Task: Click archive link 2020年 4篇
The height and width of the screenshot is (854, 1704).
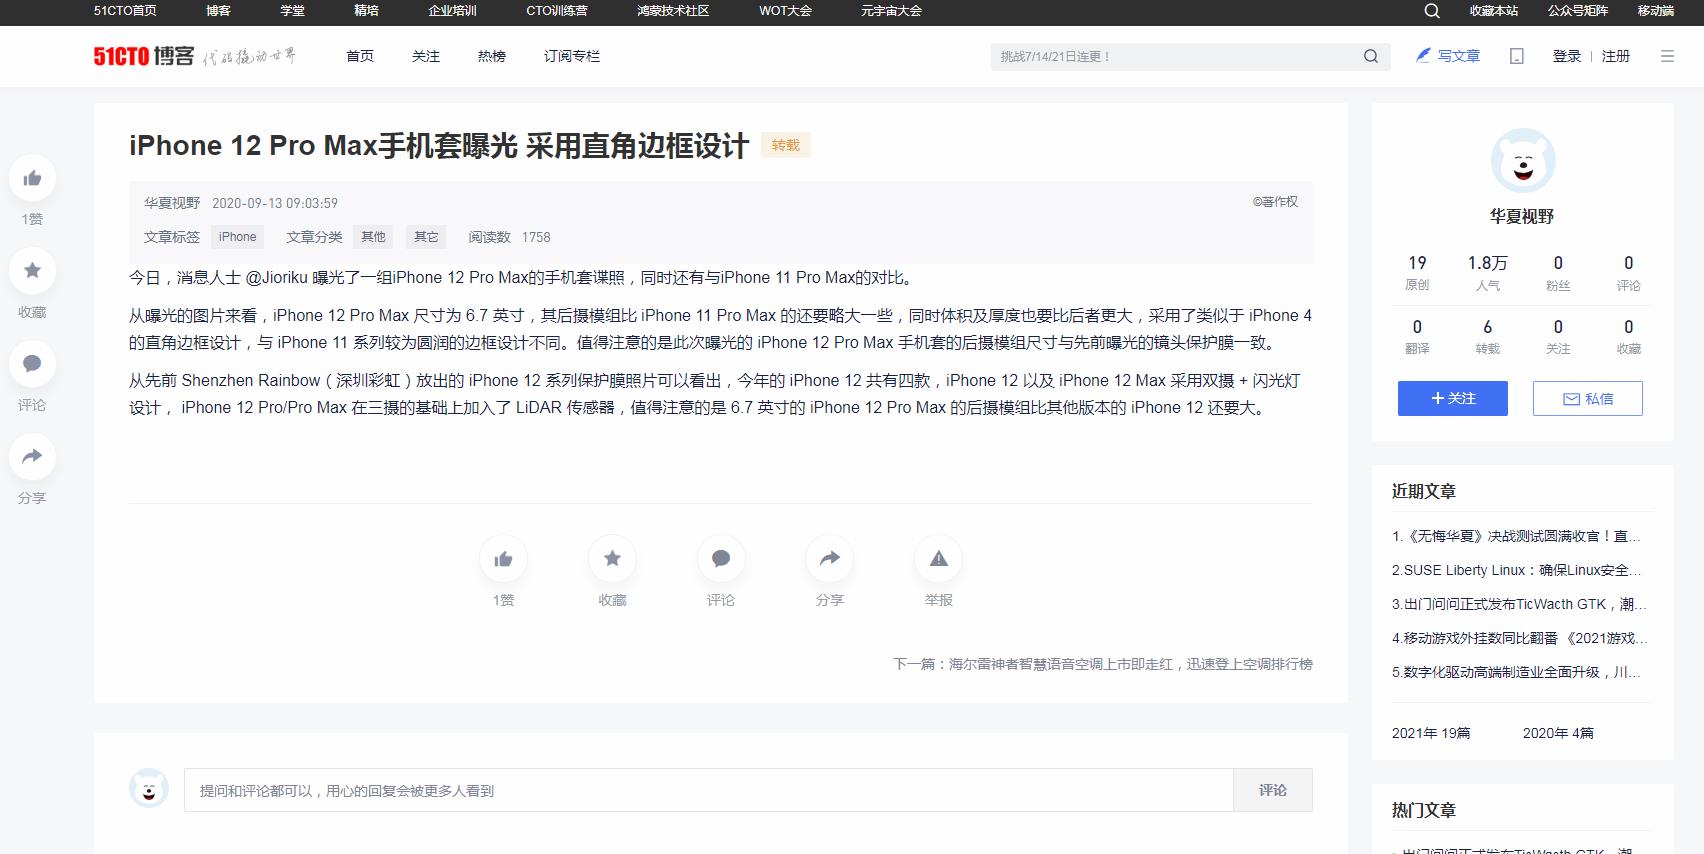Action: (1558, 733)
